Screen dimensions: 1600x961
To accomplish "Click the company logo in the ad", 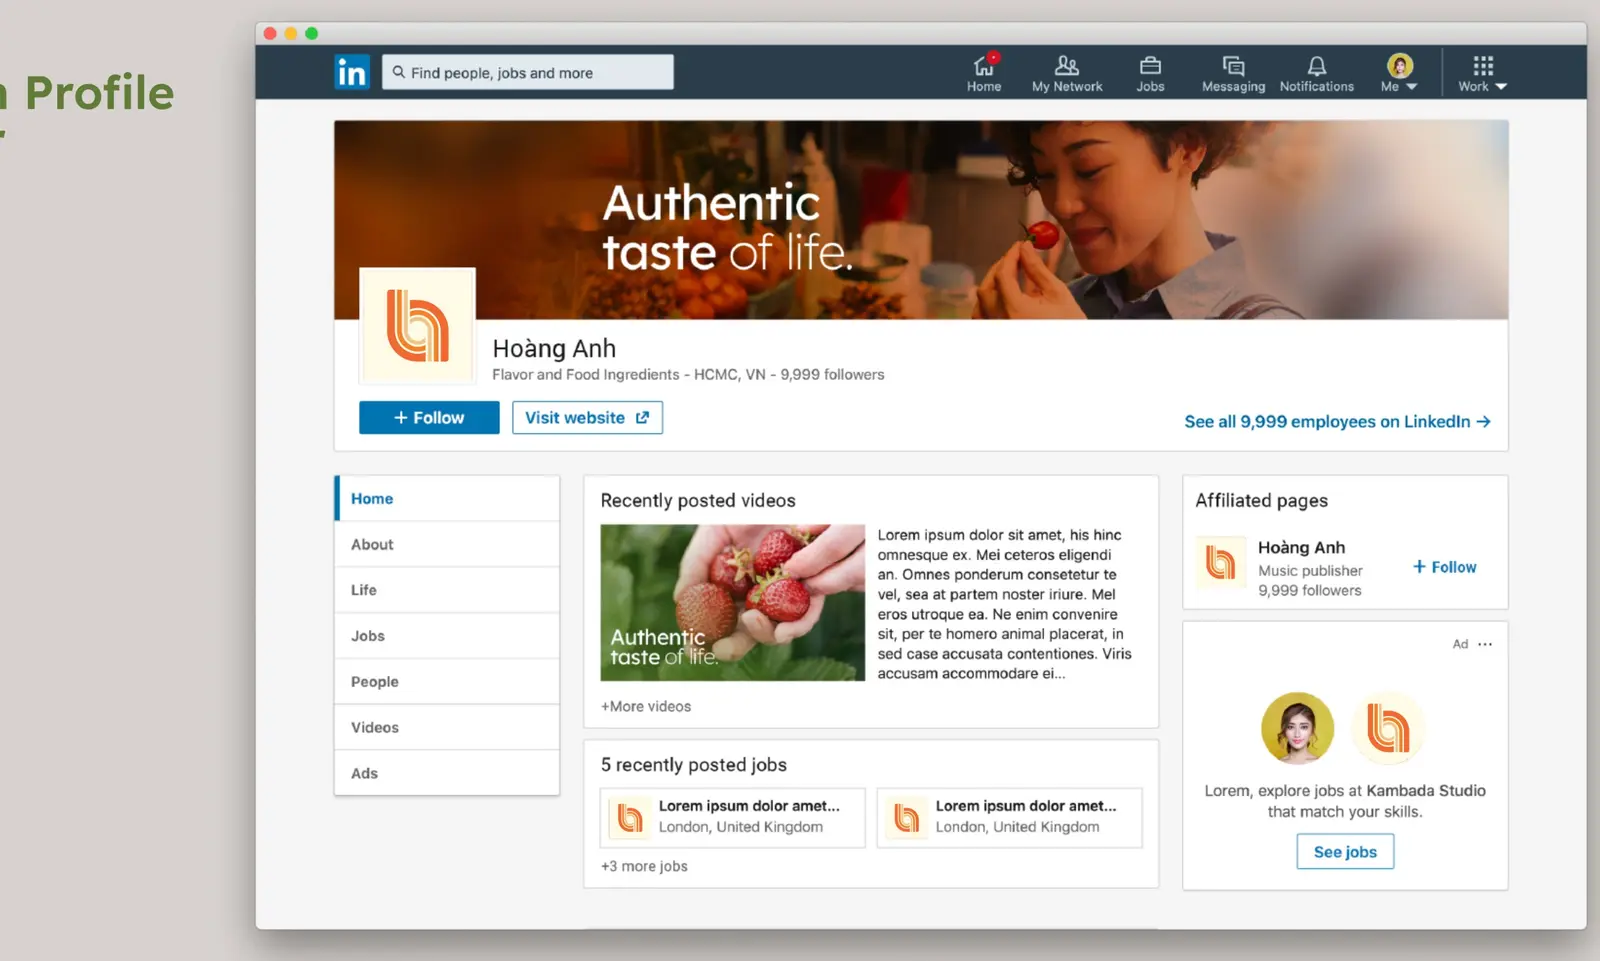I will click(x=1388, y=728).
